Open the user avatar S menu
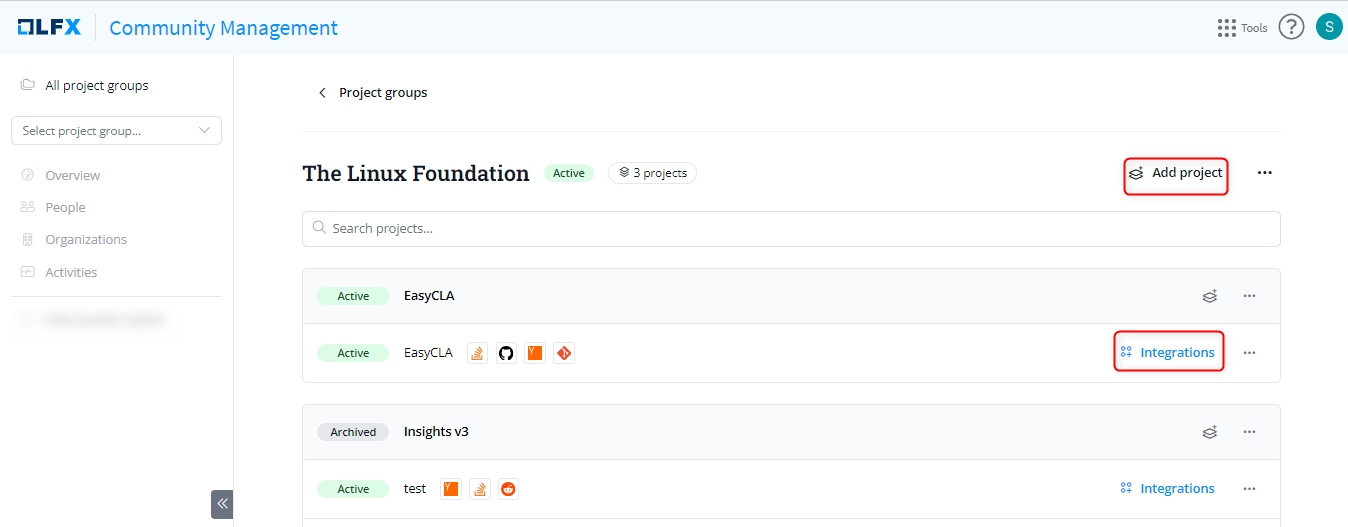 1328,27
